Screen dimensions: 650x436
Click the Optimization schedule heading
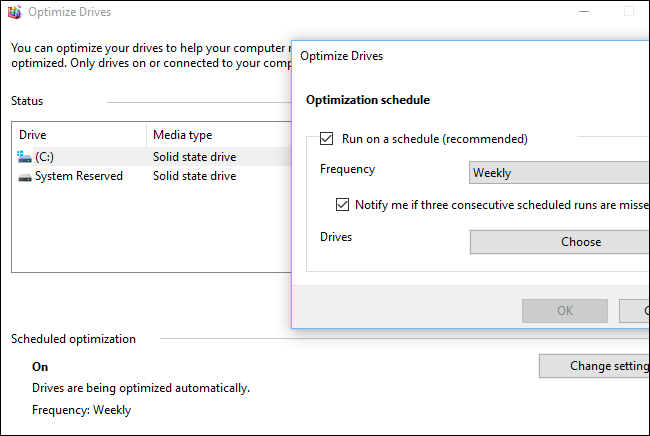[367, 100]
